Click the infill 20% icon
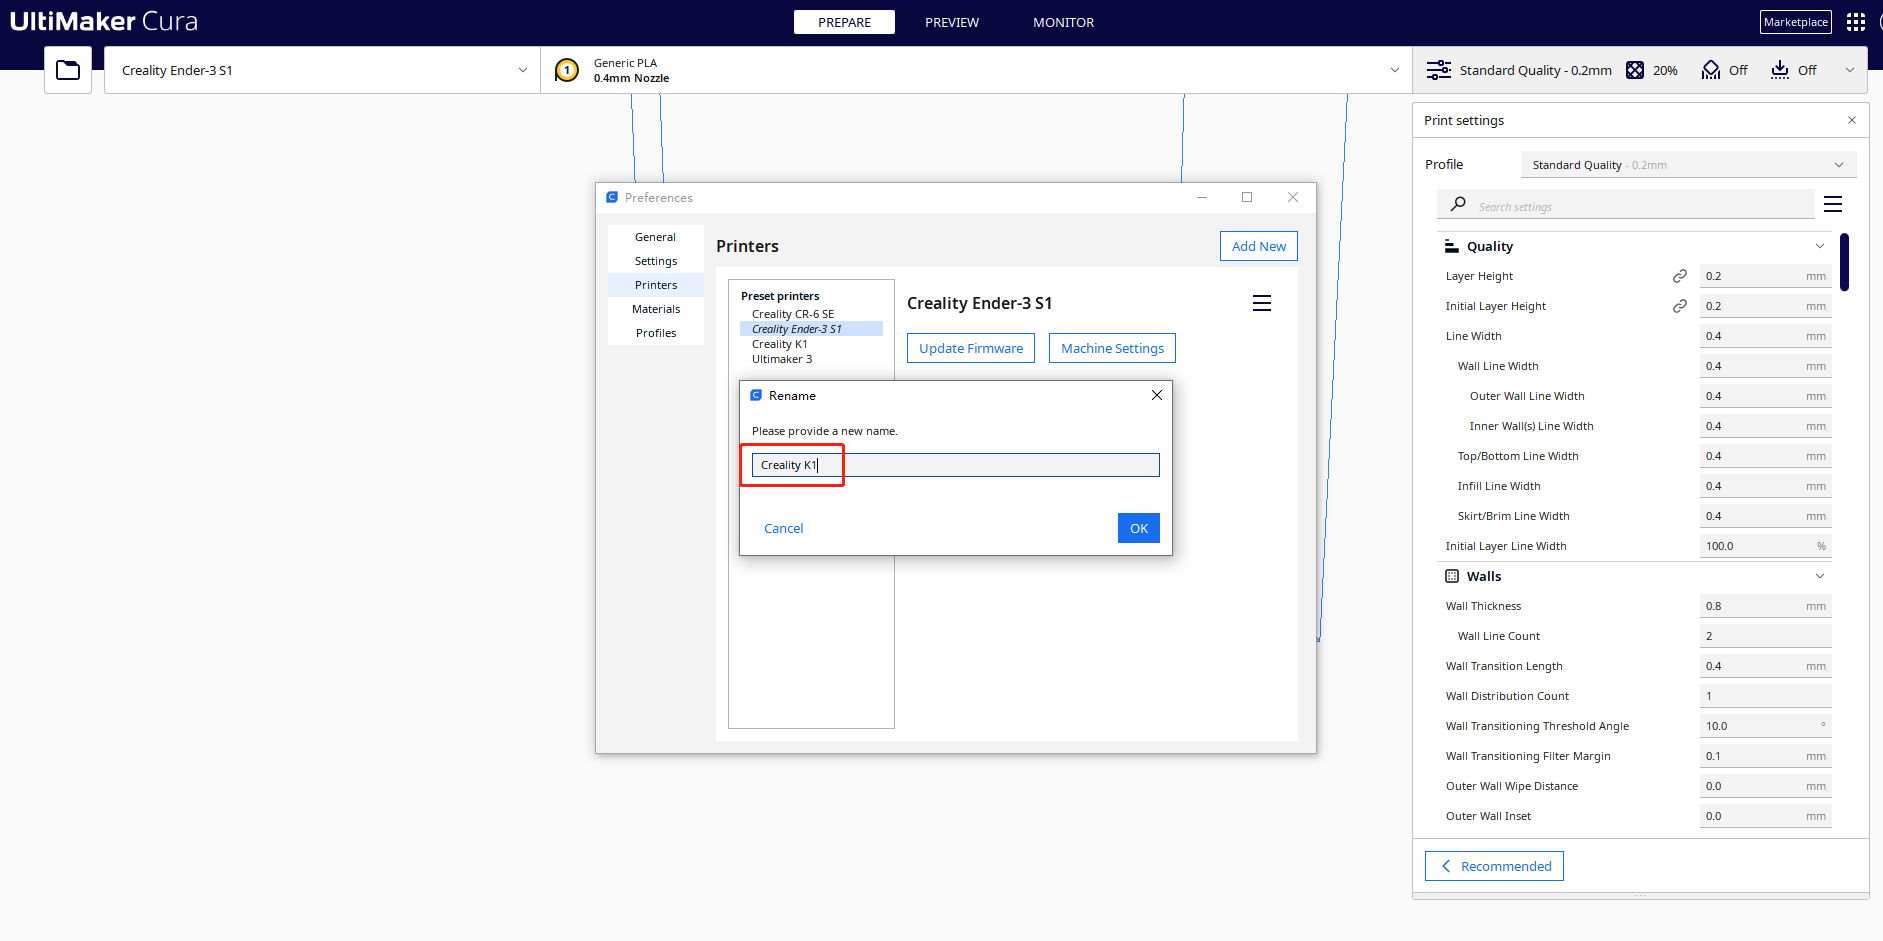The image size is (1883, 941). click(x=1635, y=70)
